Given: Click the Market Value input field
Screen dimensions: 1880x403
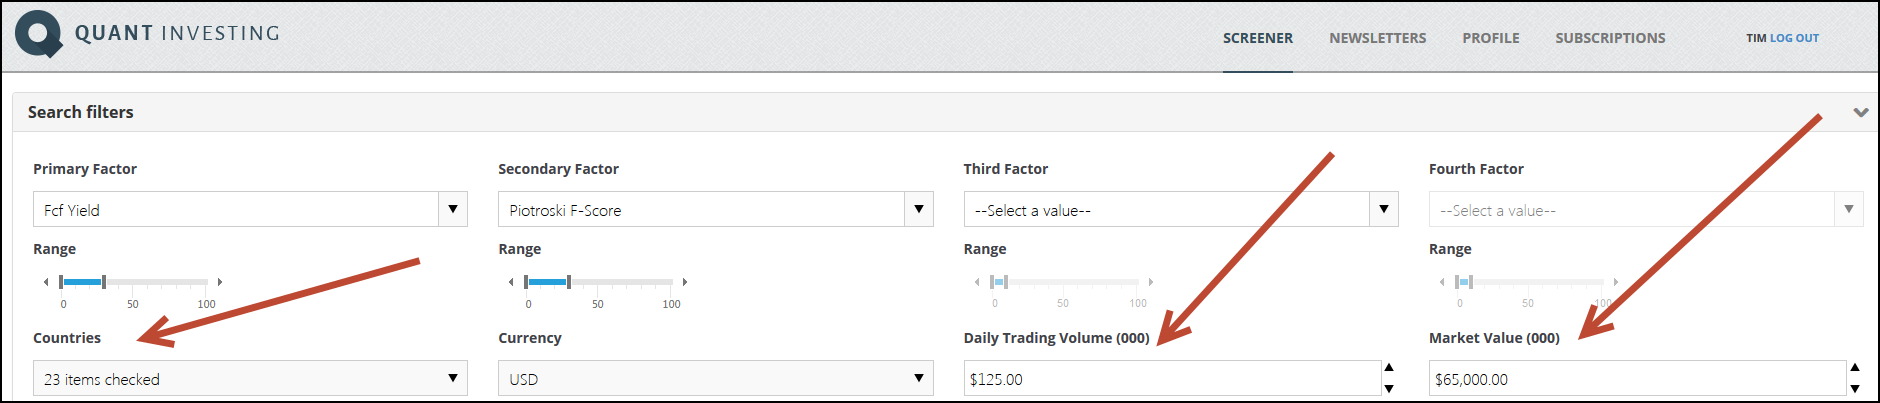Looking at the screenshot, I should point(1638,379).
